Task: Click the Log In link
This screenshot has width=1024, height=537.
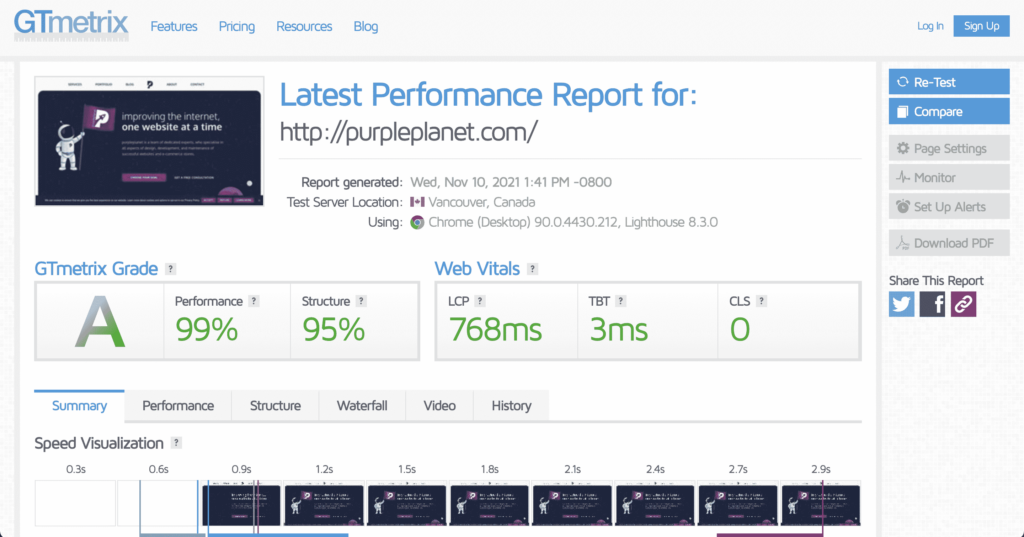Action: point(930,26)
